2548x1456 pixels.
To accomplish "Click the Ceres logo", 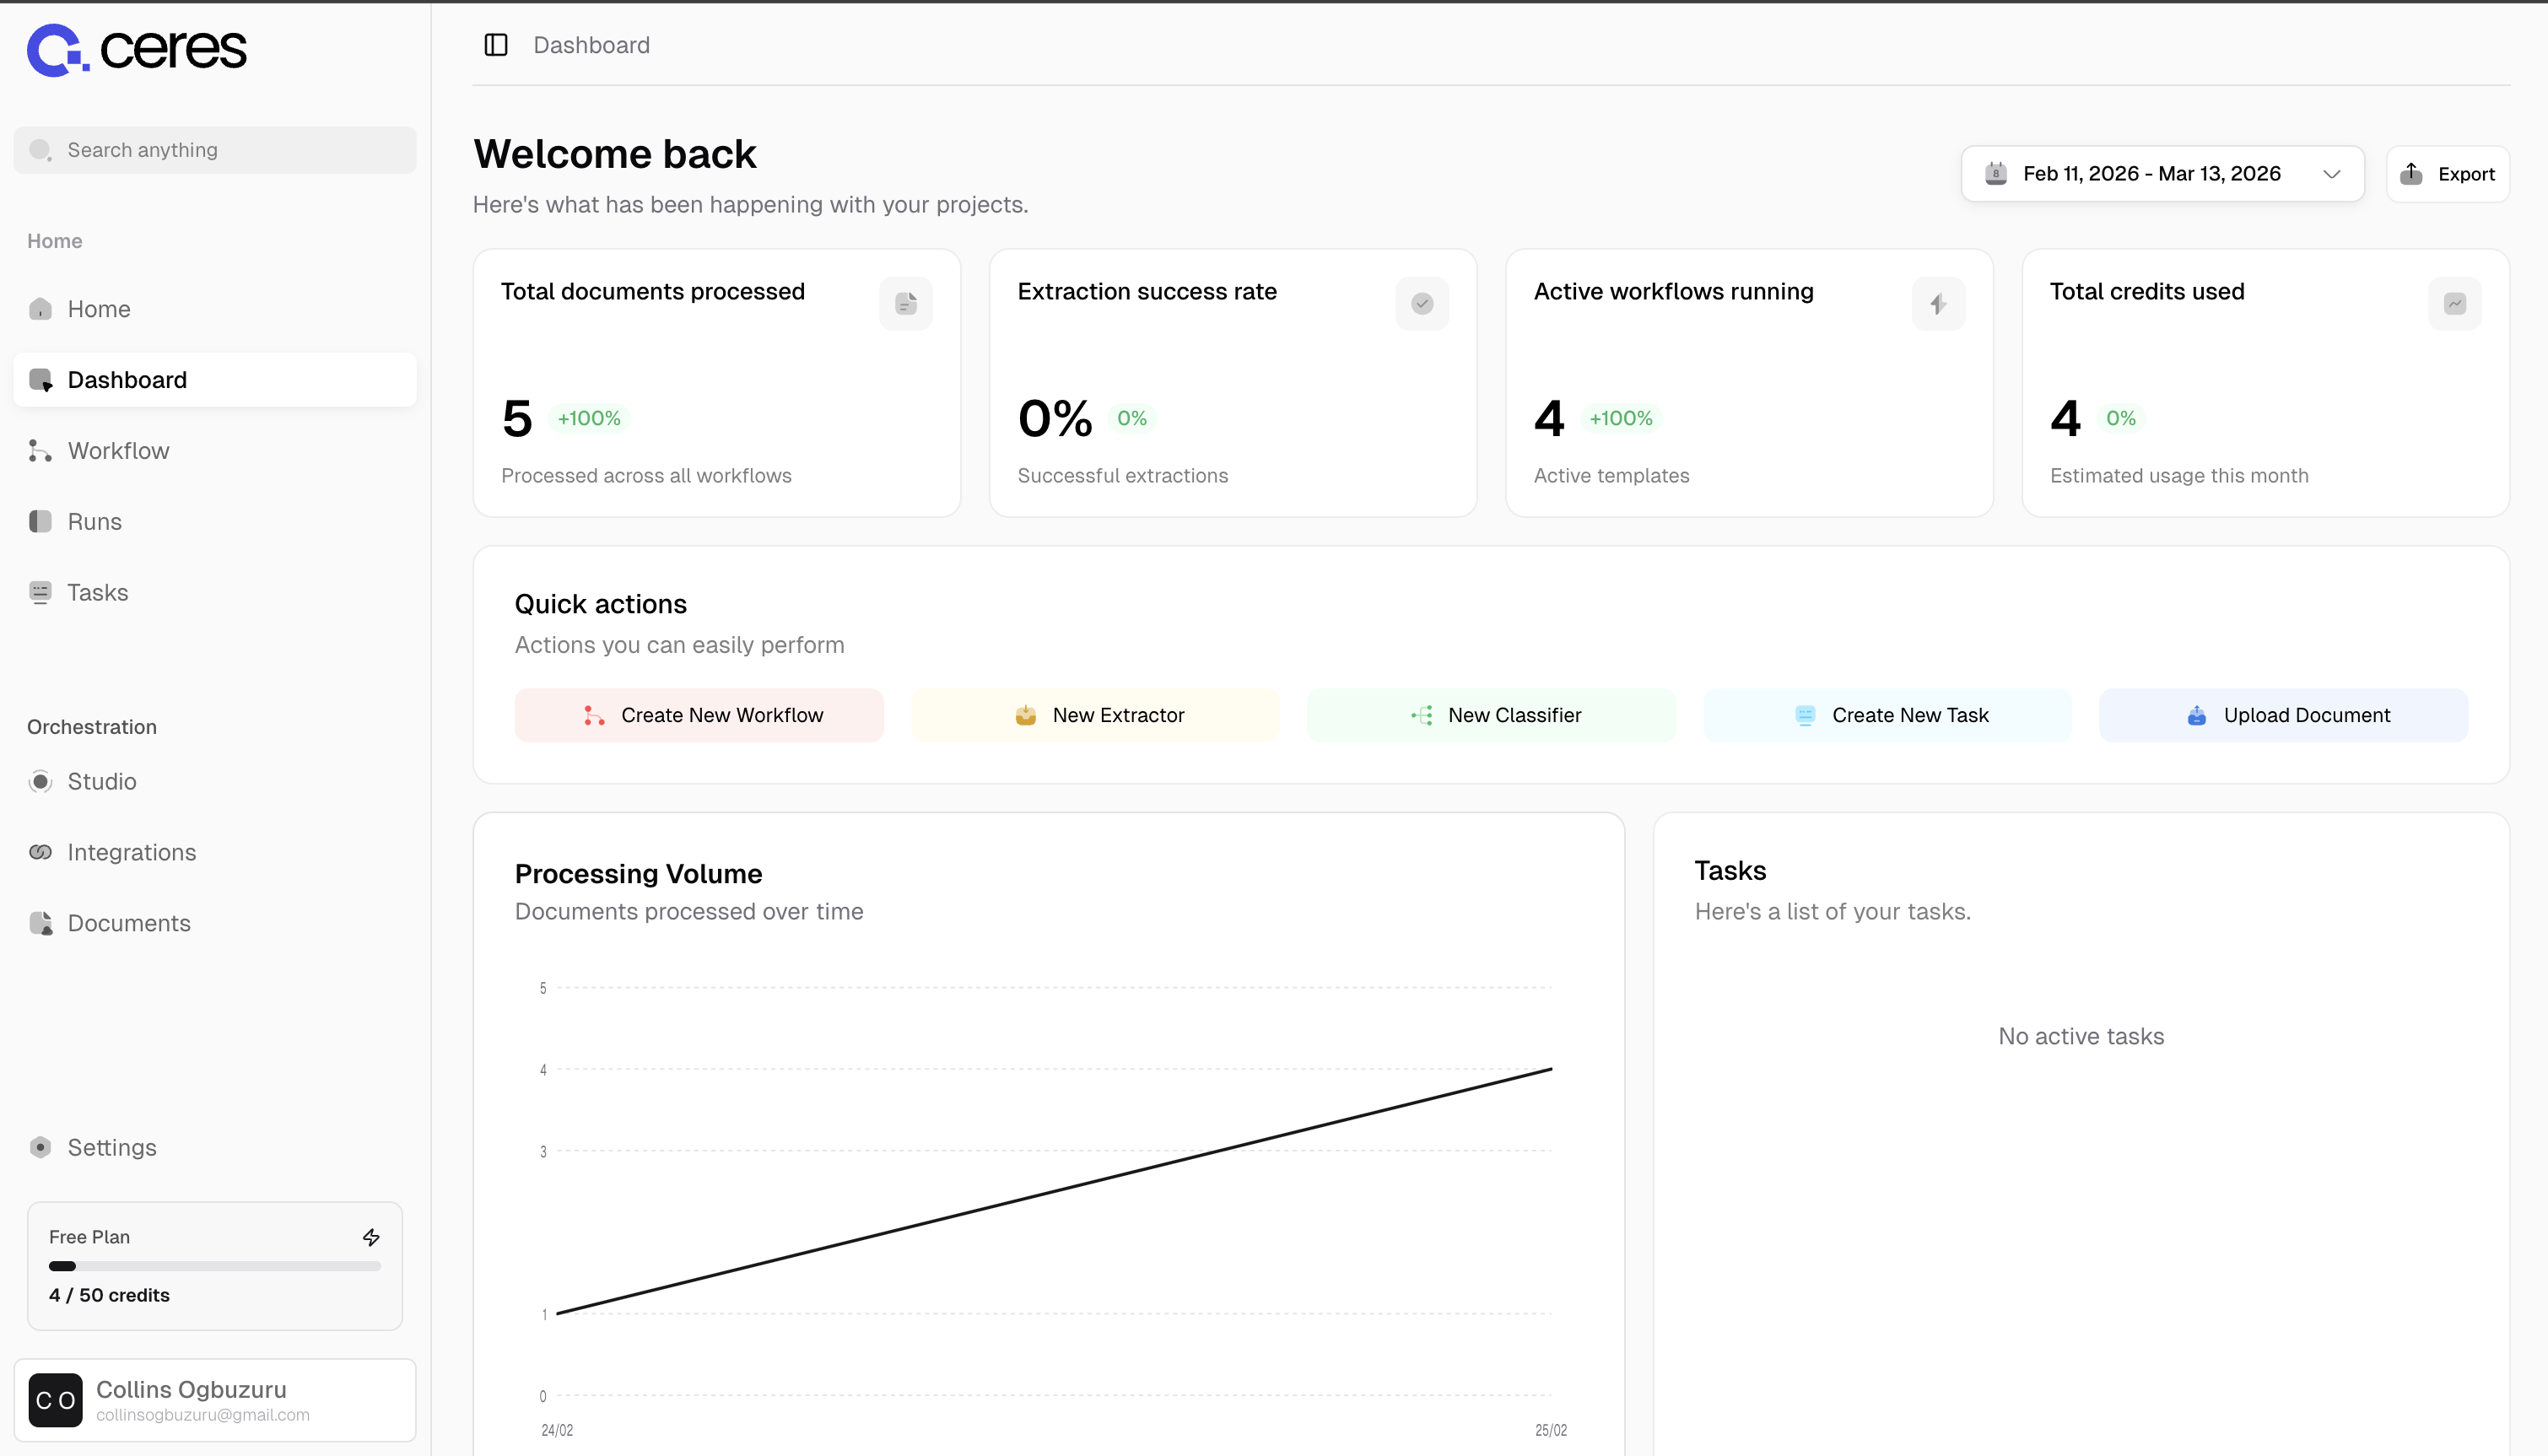I will [x=137, y=49].
